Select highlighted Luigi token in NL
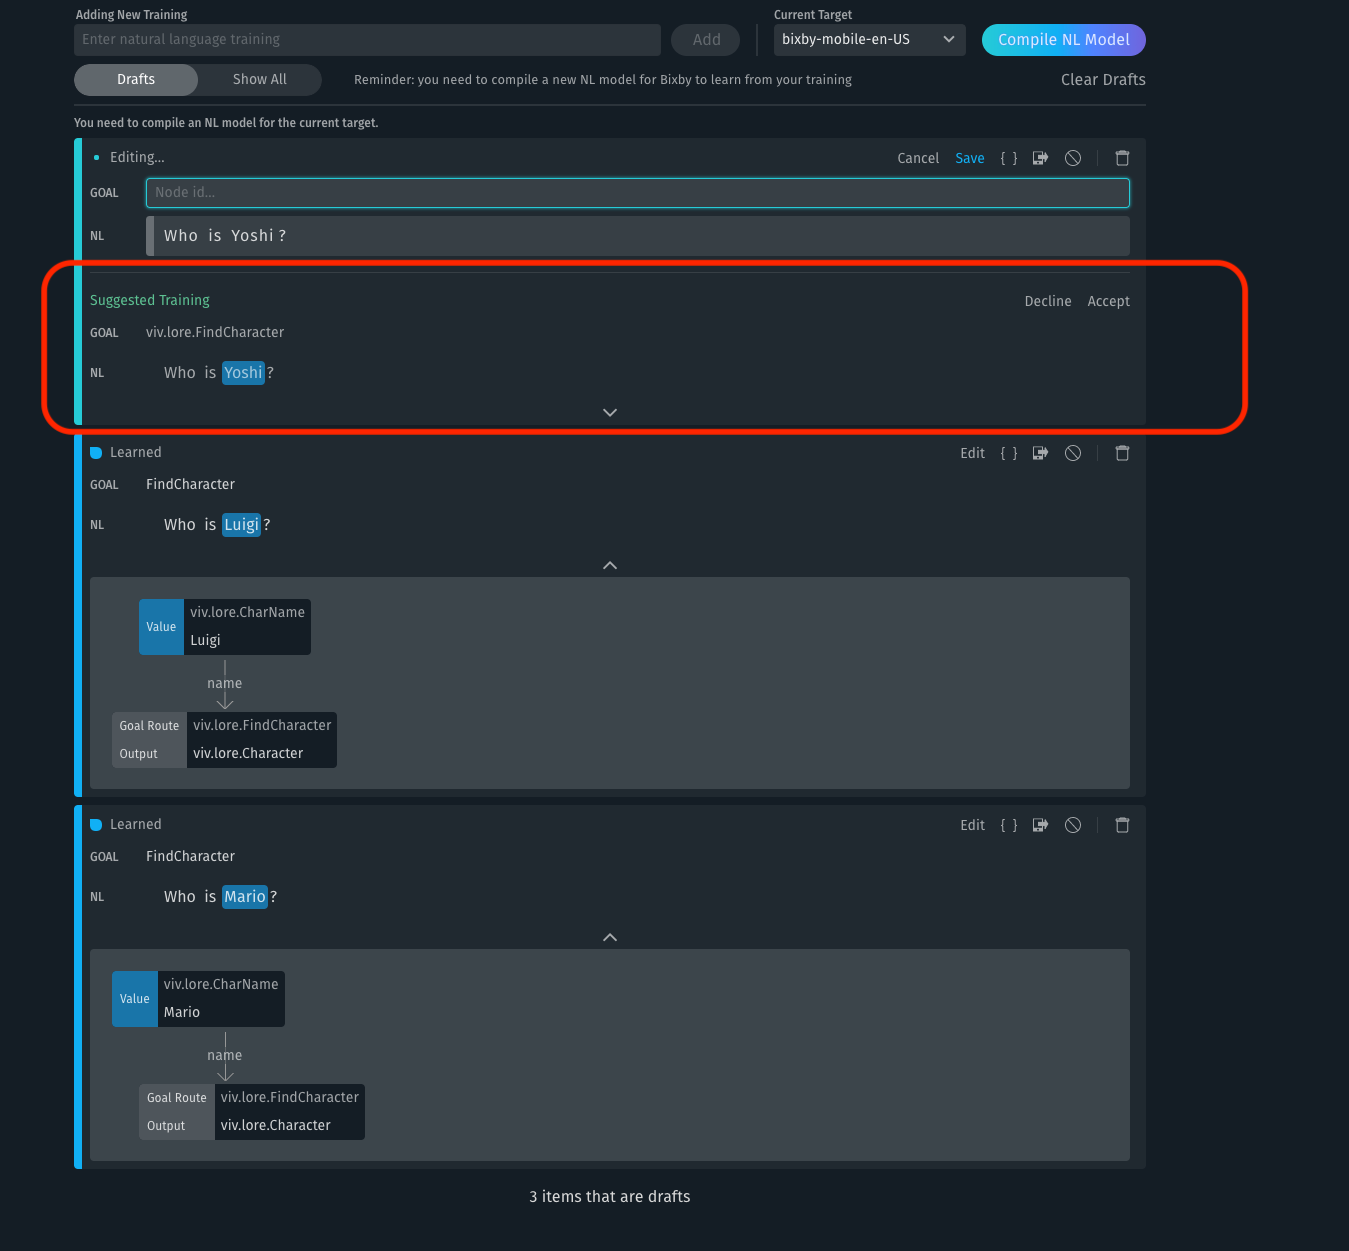Viewport: 1349px width, 1251px height. tap(241, 525)
